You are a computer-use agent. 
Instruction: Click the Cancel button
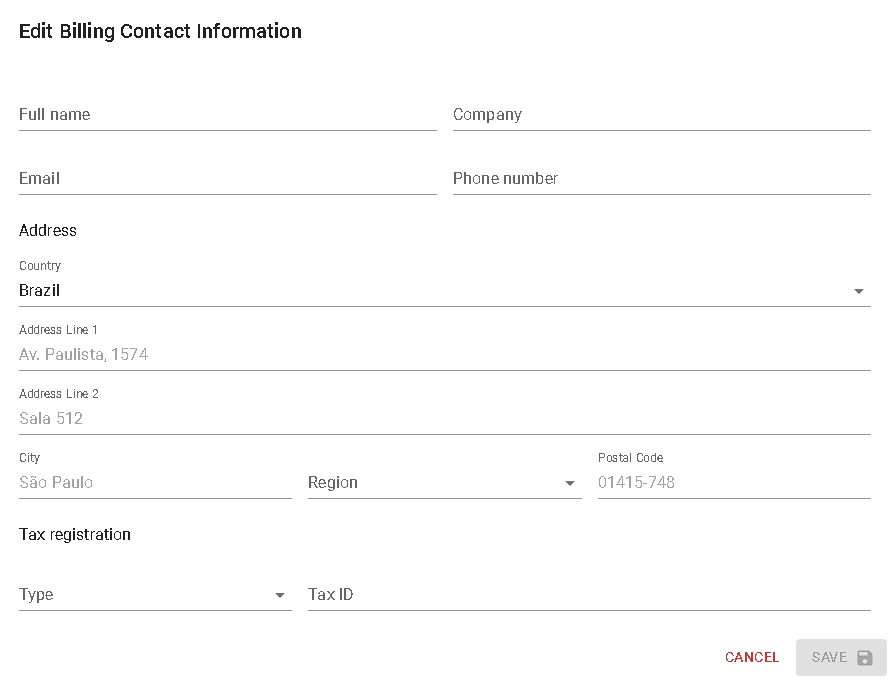click(751, 657)
